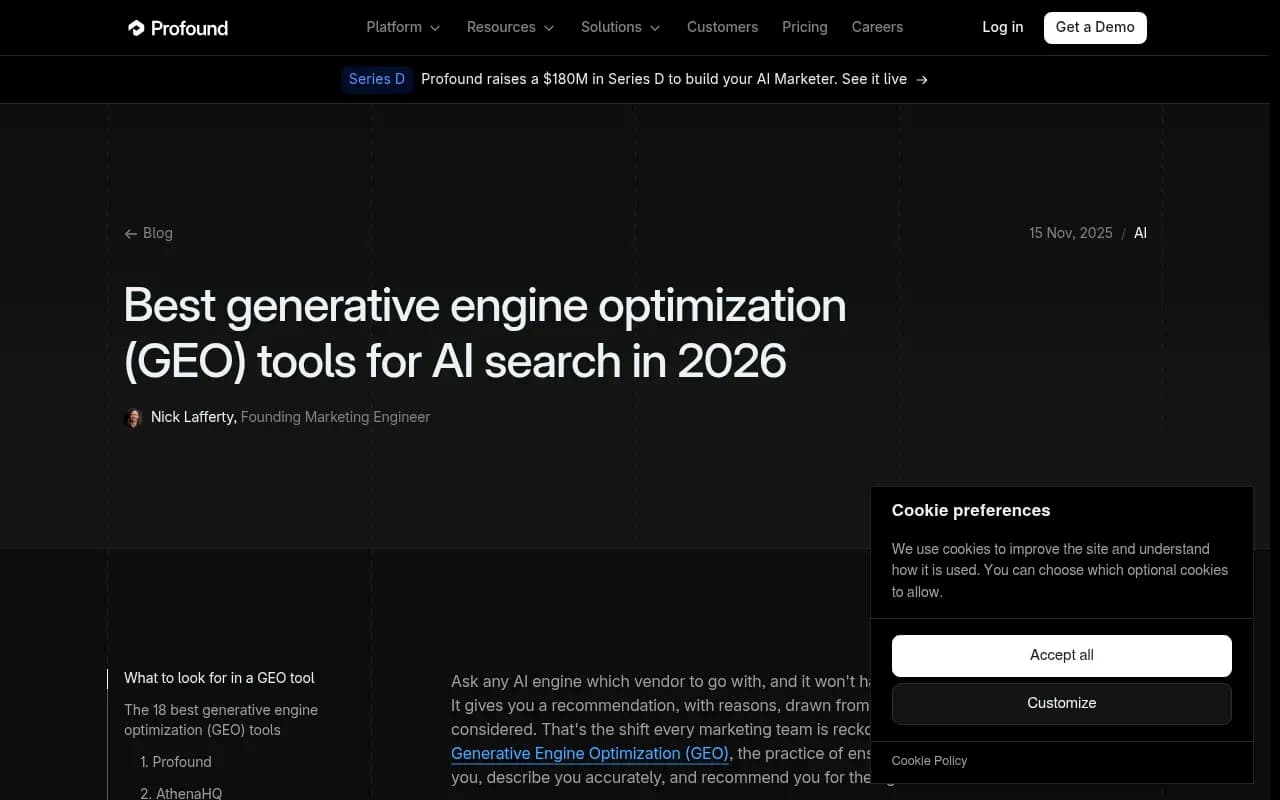This screenshot has height=800, width=1280.
Task: Click Nick Lafferty's avatar photo
Action: pyautogui.click(x=133, y=418)
